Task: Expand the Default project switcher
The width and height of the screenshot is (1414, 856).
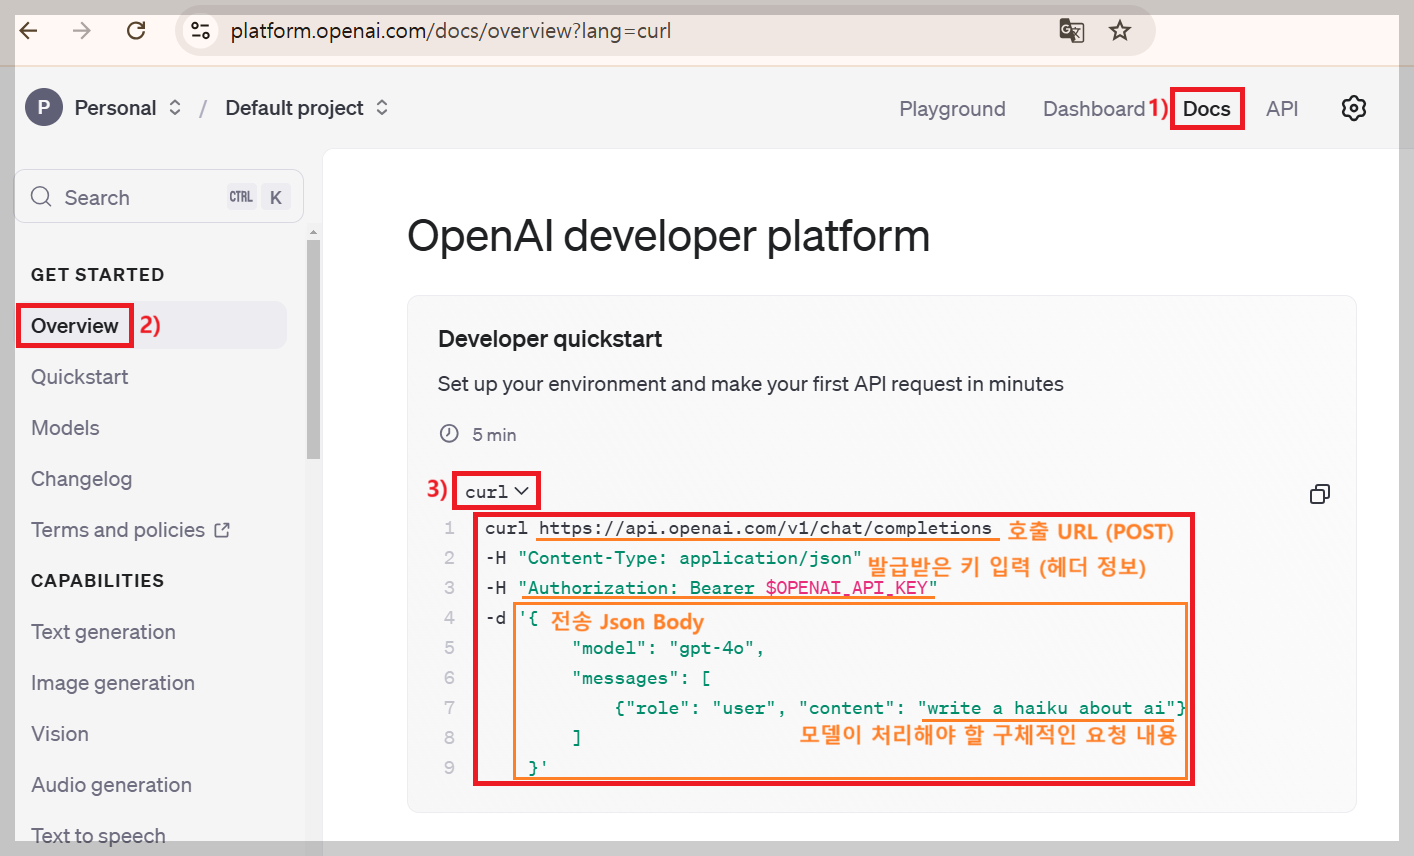Action: pyautogui.click(x=382, y=108)
